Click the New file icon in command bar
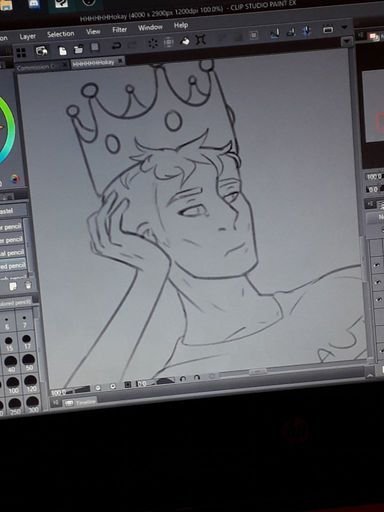384x512 pixels. [x=62, y=51]
